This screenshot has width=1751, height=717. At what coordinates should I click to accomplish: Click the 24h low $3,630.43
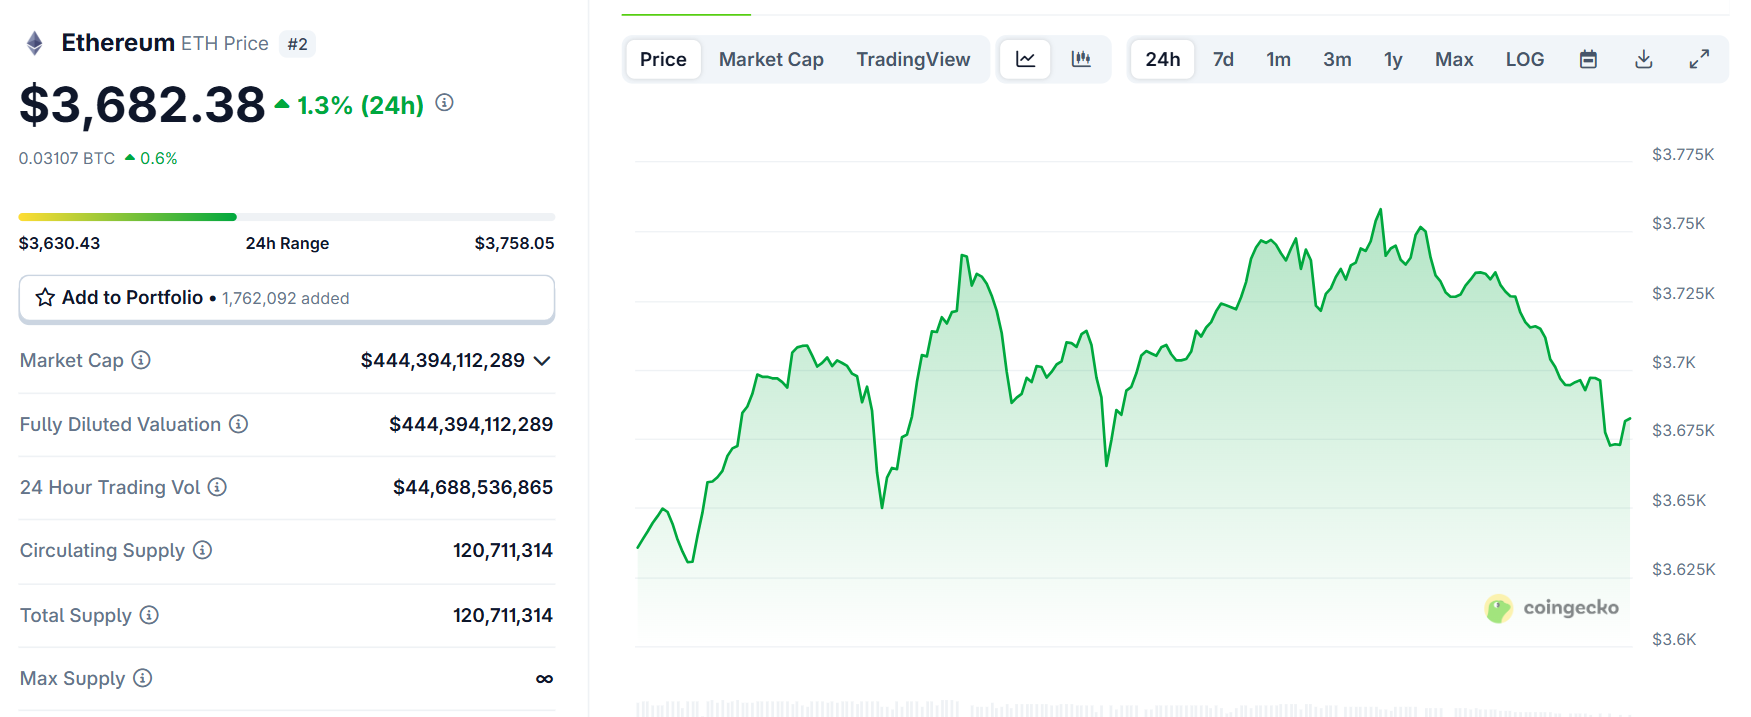point(59,243)
